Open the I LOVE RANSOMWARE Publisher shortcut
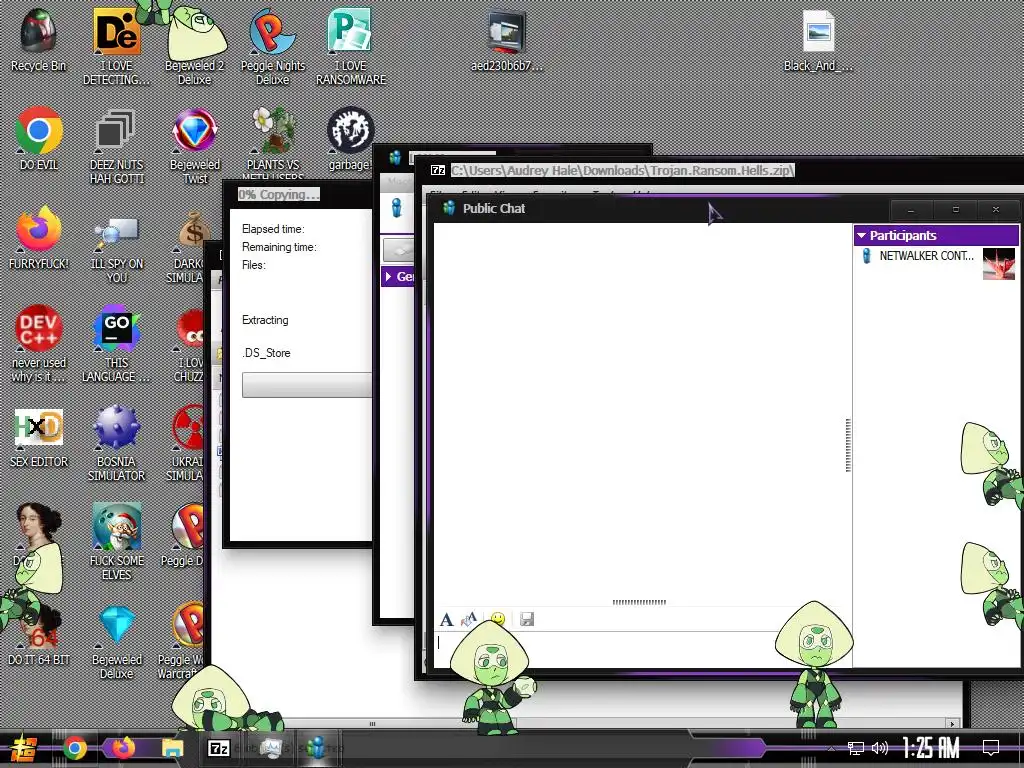 click(351, 47)
